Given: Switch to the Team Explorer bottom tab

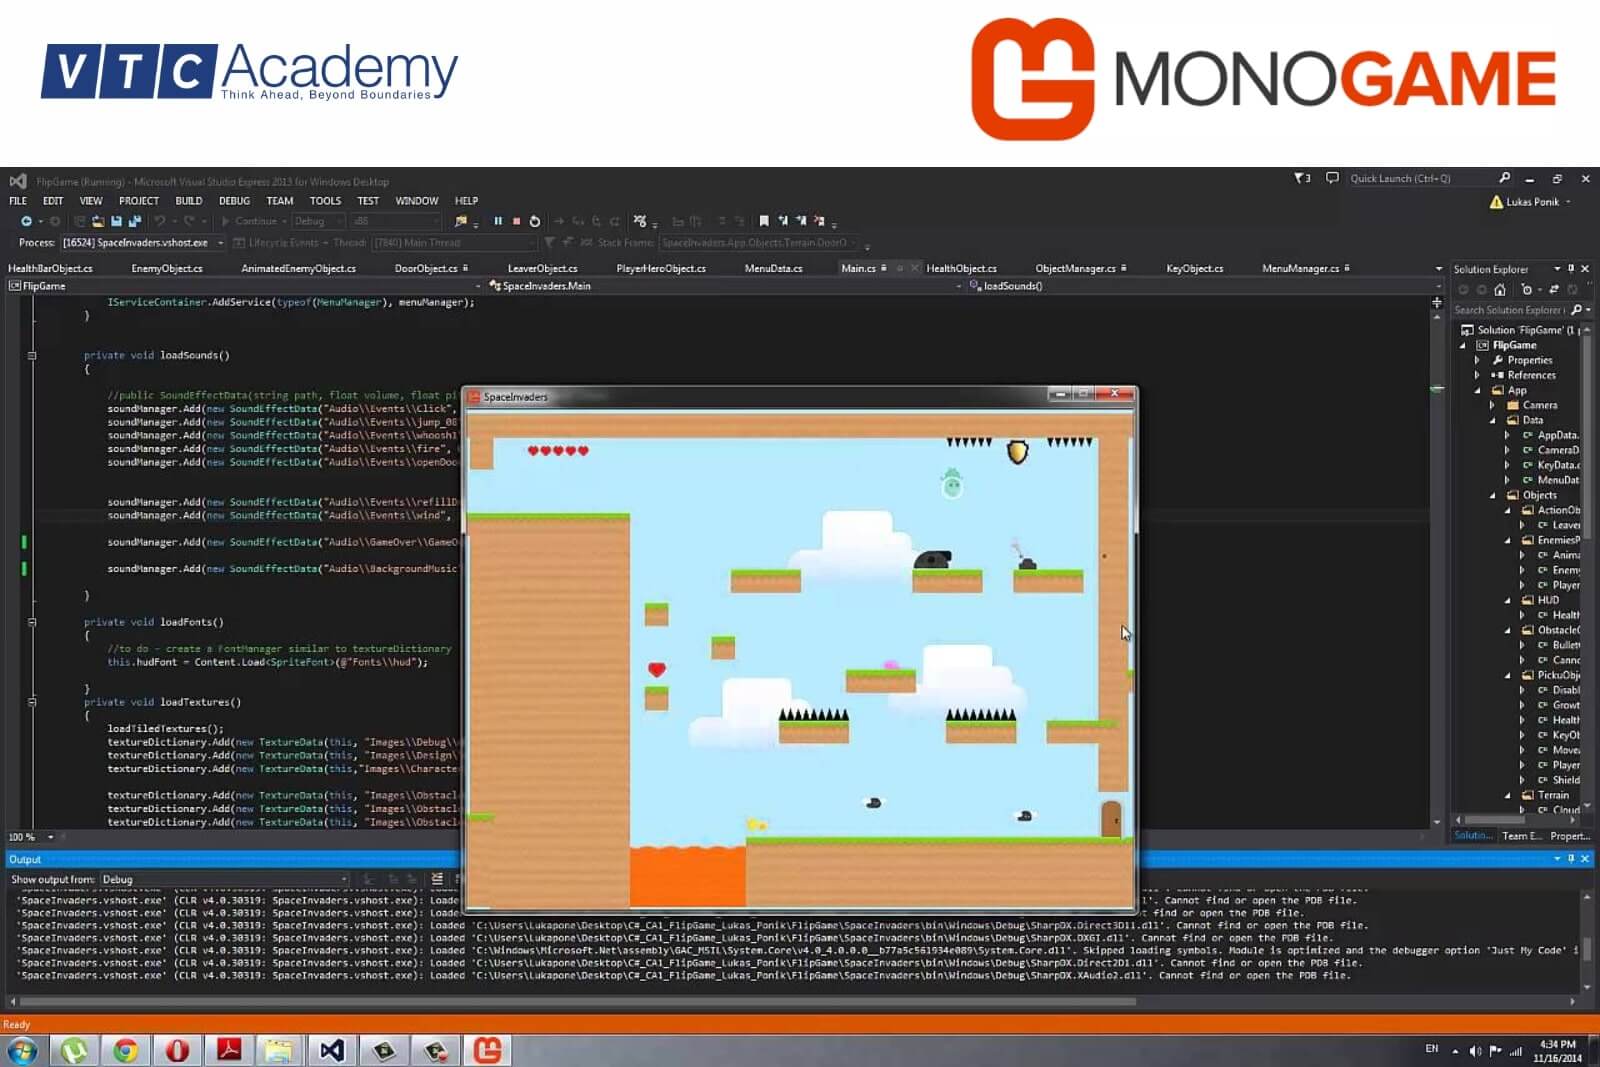Looking at the screenshot, I should [x=1521, y=836].
